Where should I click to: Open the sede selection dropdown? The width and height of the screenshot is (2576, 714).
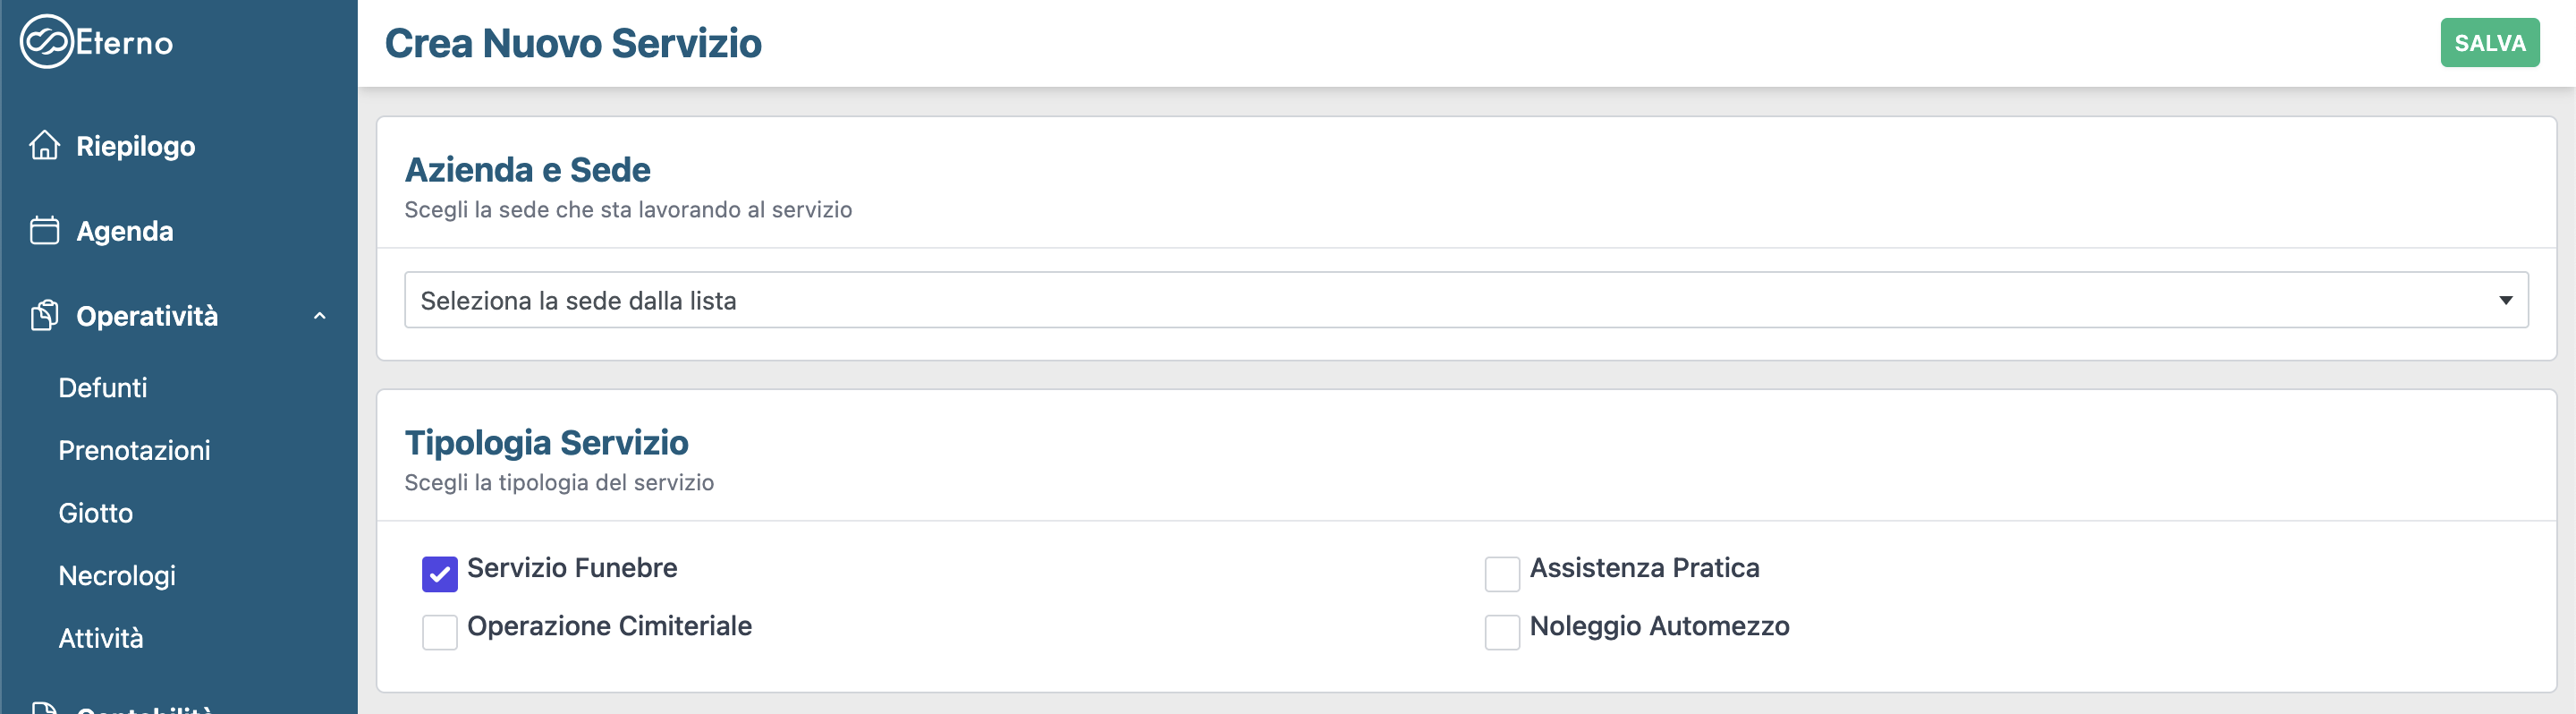[x=1464, y=300]
